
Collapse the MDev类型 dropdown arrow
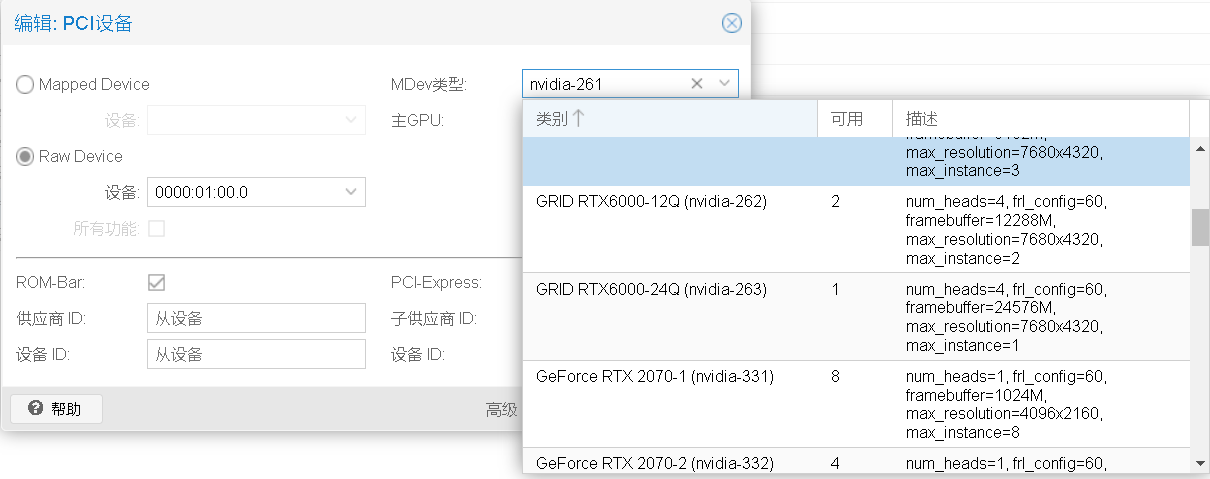coord(725,84)
